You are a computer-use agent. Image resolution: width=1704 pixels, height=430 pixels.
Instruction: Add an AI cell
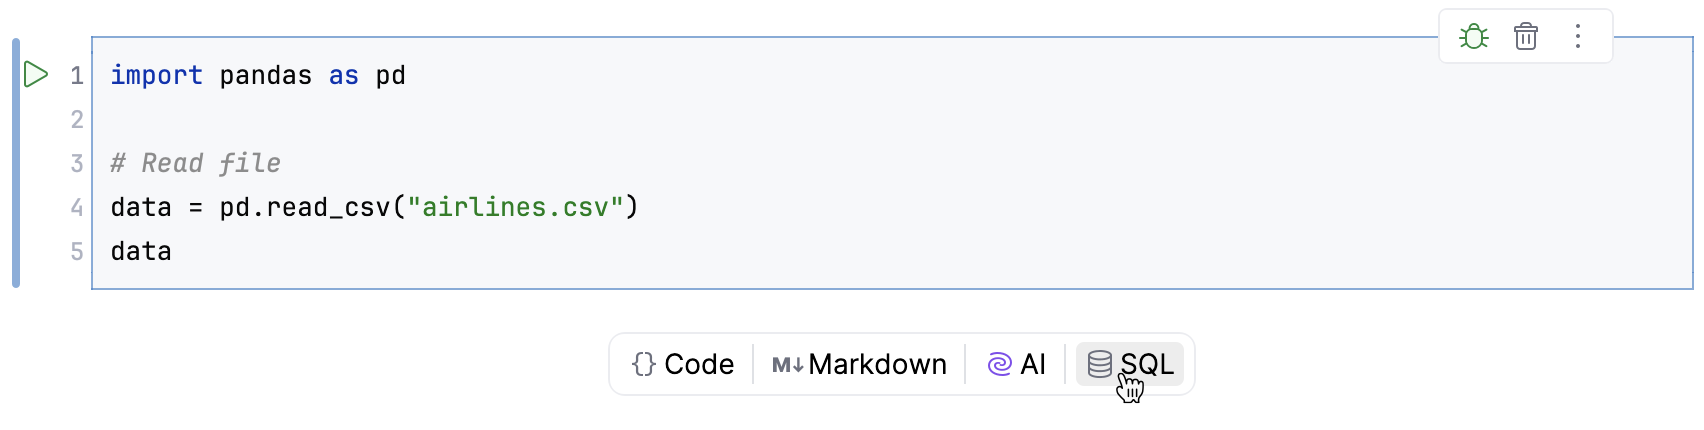coord(1016,364)
